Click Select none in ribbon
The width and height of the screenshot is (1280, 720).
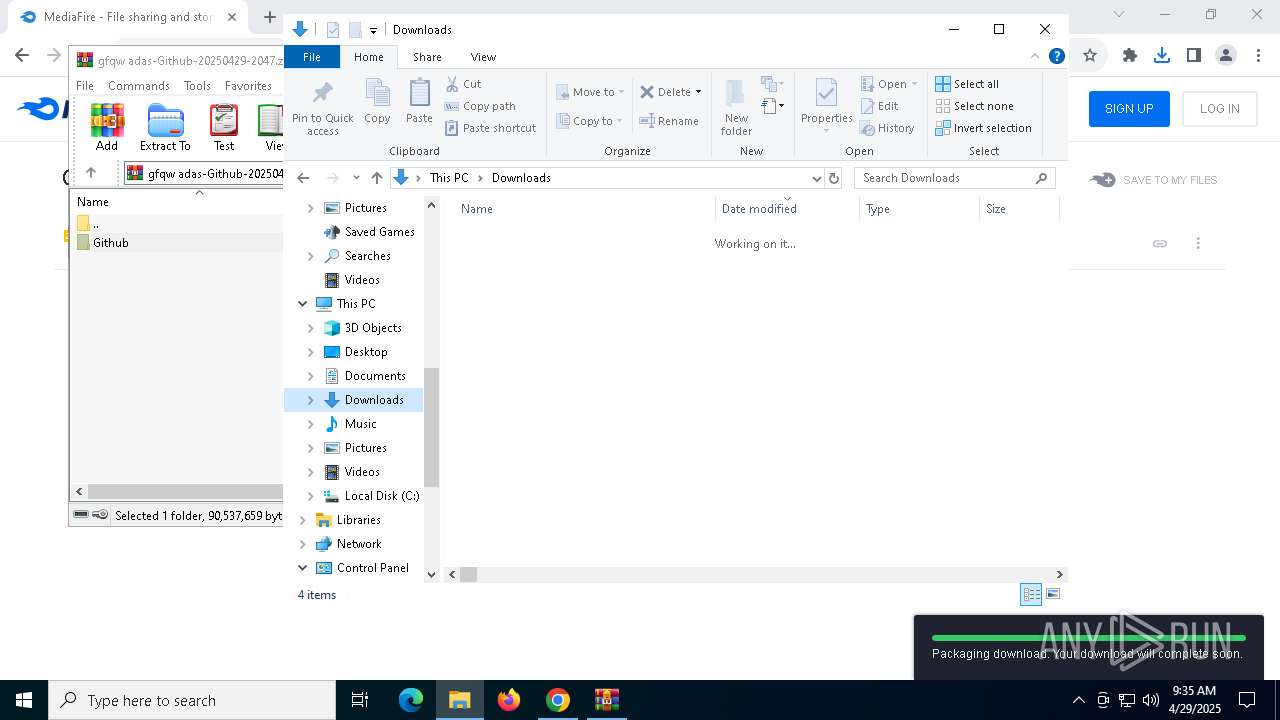click(x=974, y=106)
